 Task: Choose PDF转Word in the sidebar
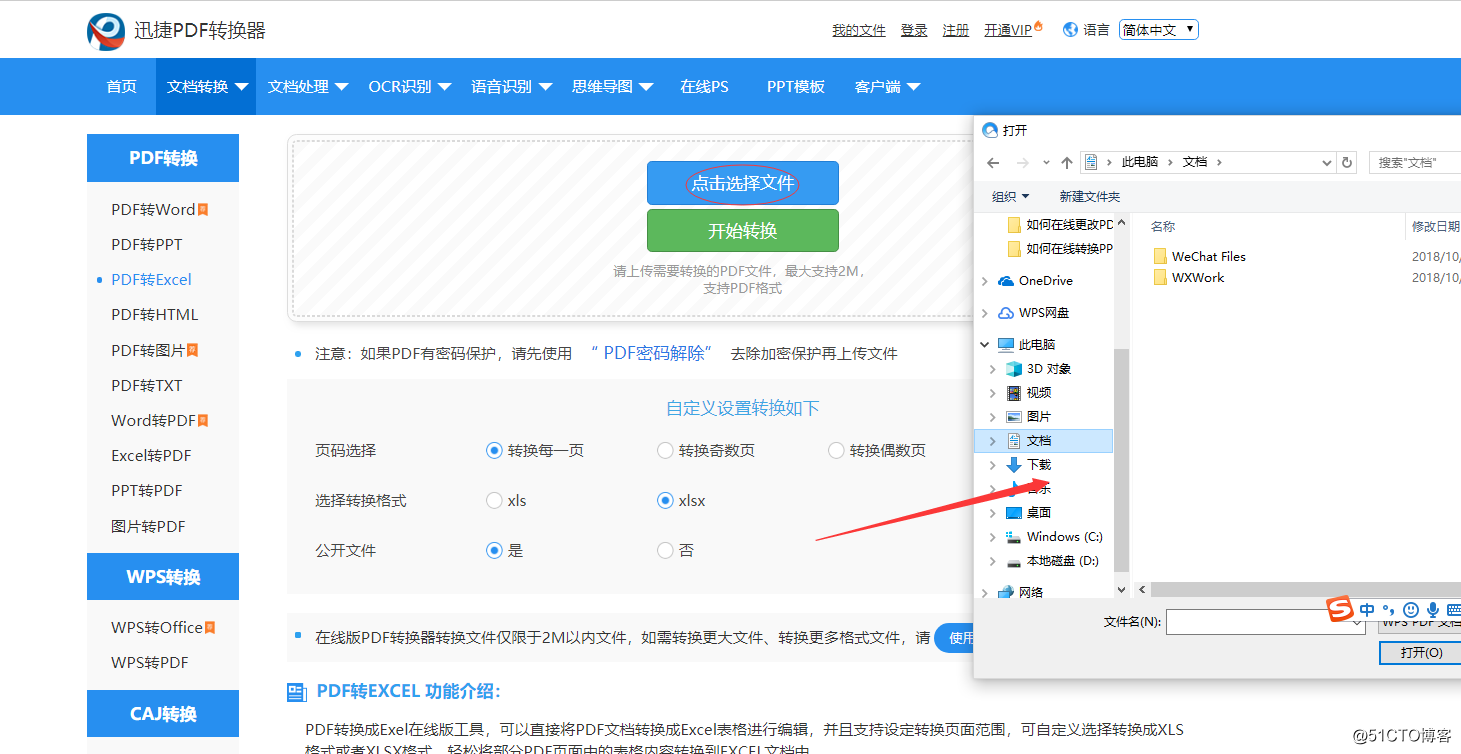pos(153,209)
